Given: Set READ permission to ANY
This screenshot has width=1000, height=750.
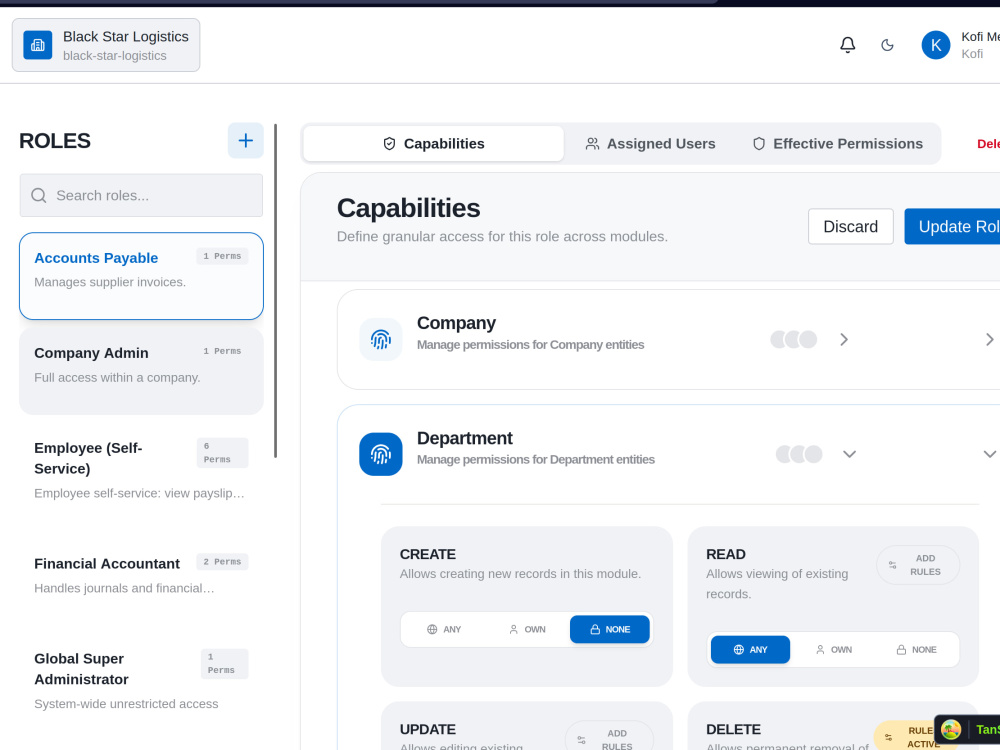Looking at the screenshot, I should (750, 650).
